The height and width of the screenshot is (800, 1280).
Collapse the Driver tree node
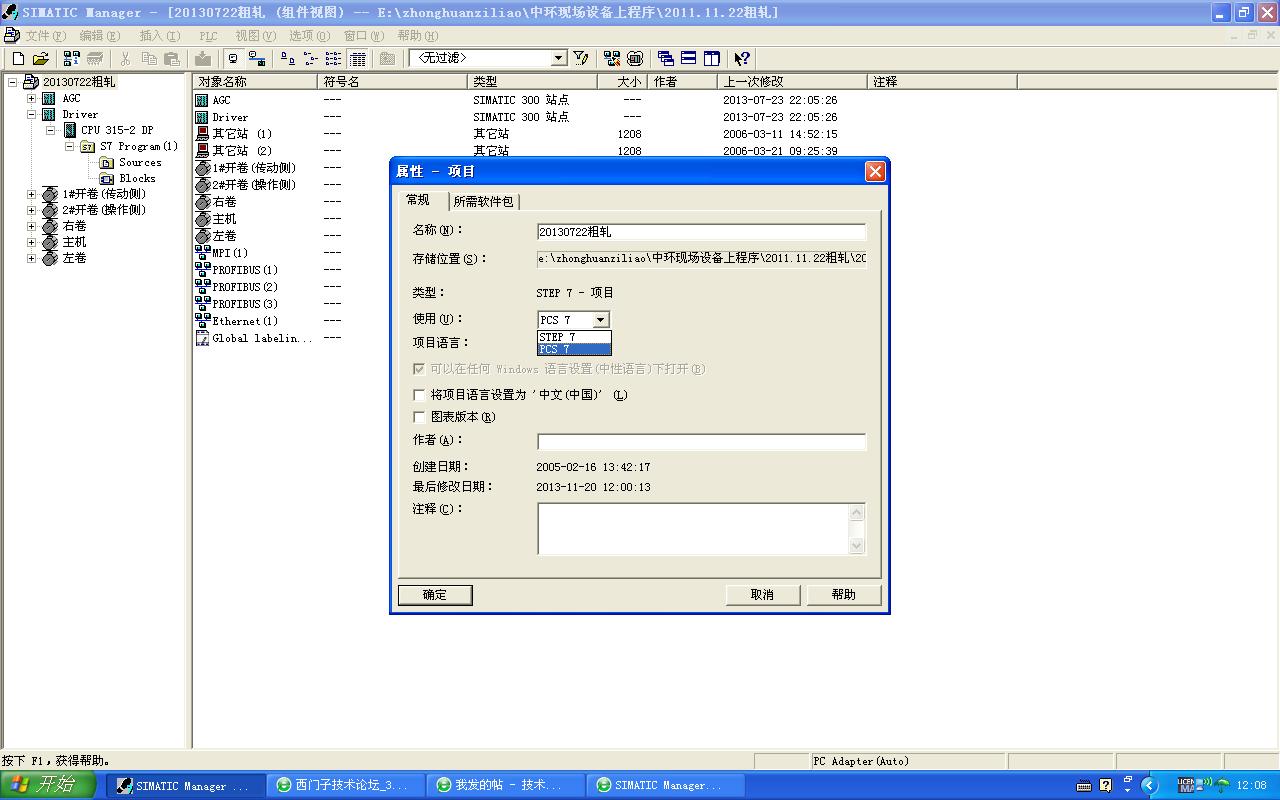click(31, 114)
